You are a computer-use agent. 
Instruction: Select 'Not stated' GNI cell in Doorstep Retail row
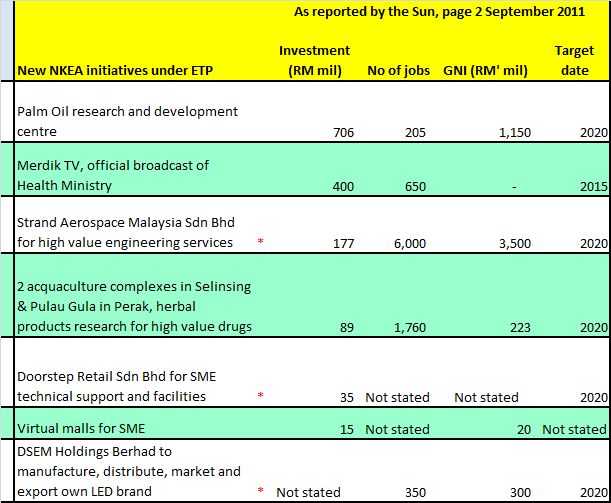(486, 397)
